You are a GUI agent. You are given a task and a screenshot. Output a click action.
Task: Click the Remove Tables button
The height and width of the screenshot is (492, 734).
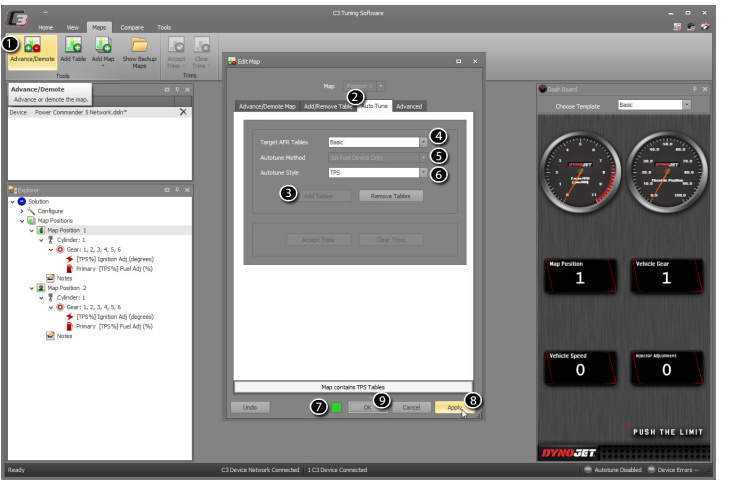[x=391, y=196]
